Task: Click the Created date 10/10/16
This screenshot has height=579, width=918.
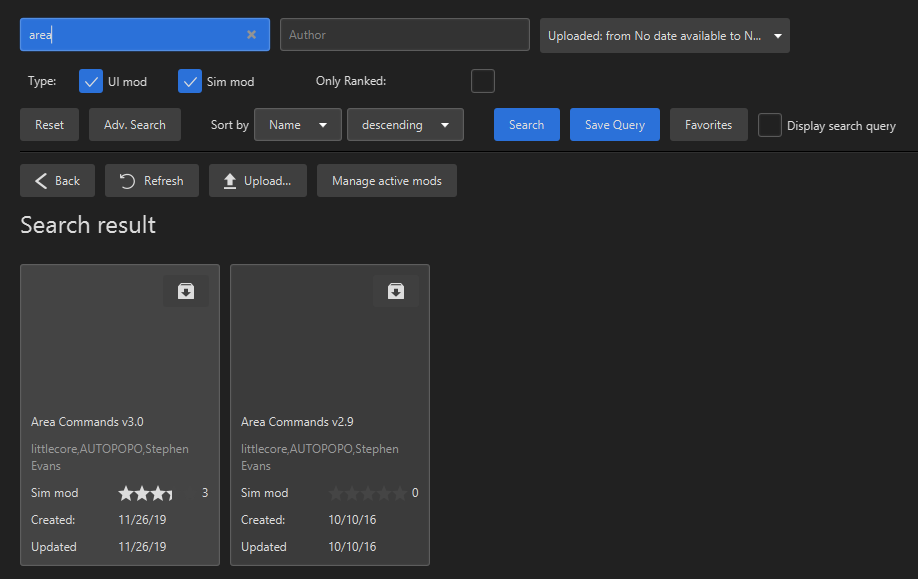Action: 352,520
